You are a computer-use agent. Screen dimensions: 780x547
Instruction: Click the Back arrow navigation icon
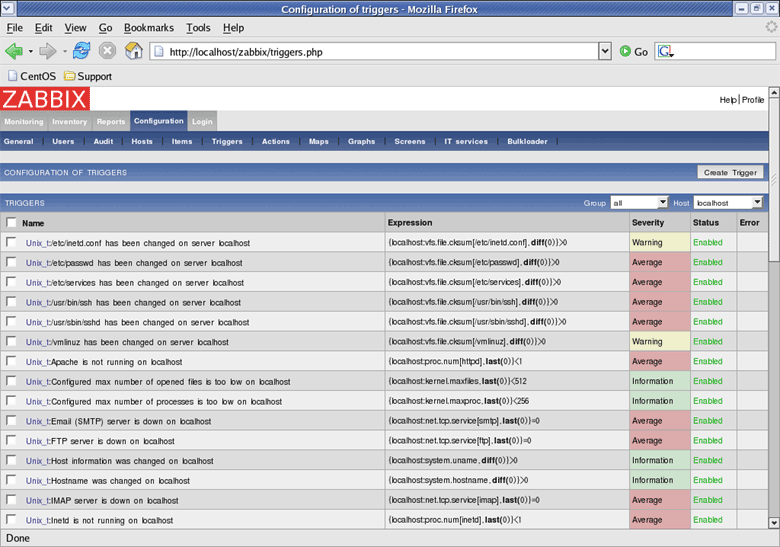point(14,51)
